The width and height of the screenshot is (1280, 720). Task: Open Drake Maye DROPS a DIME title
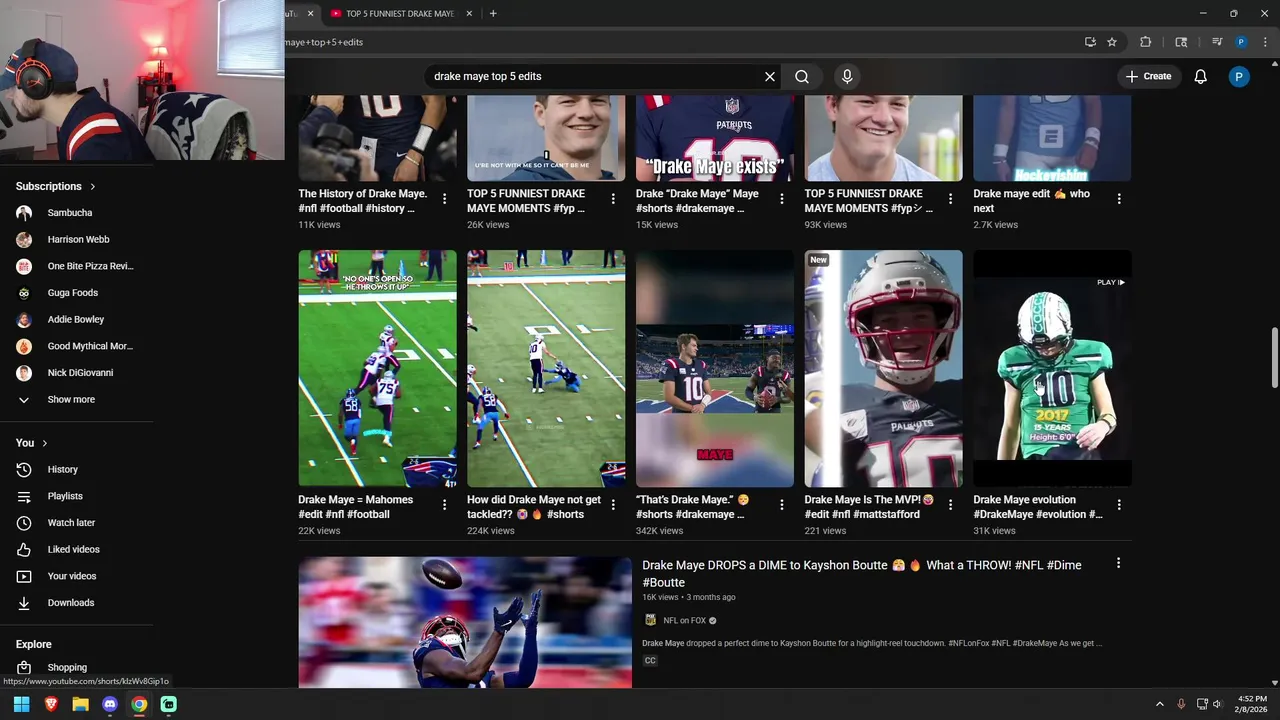tap(862, 573)
